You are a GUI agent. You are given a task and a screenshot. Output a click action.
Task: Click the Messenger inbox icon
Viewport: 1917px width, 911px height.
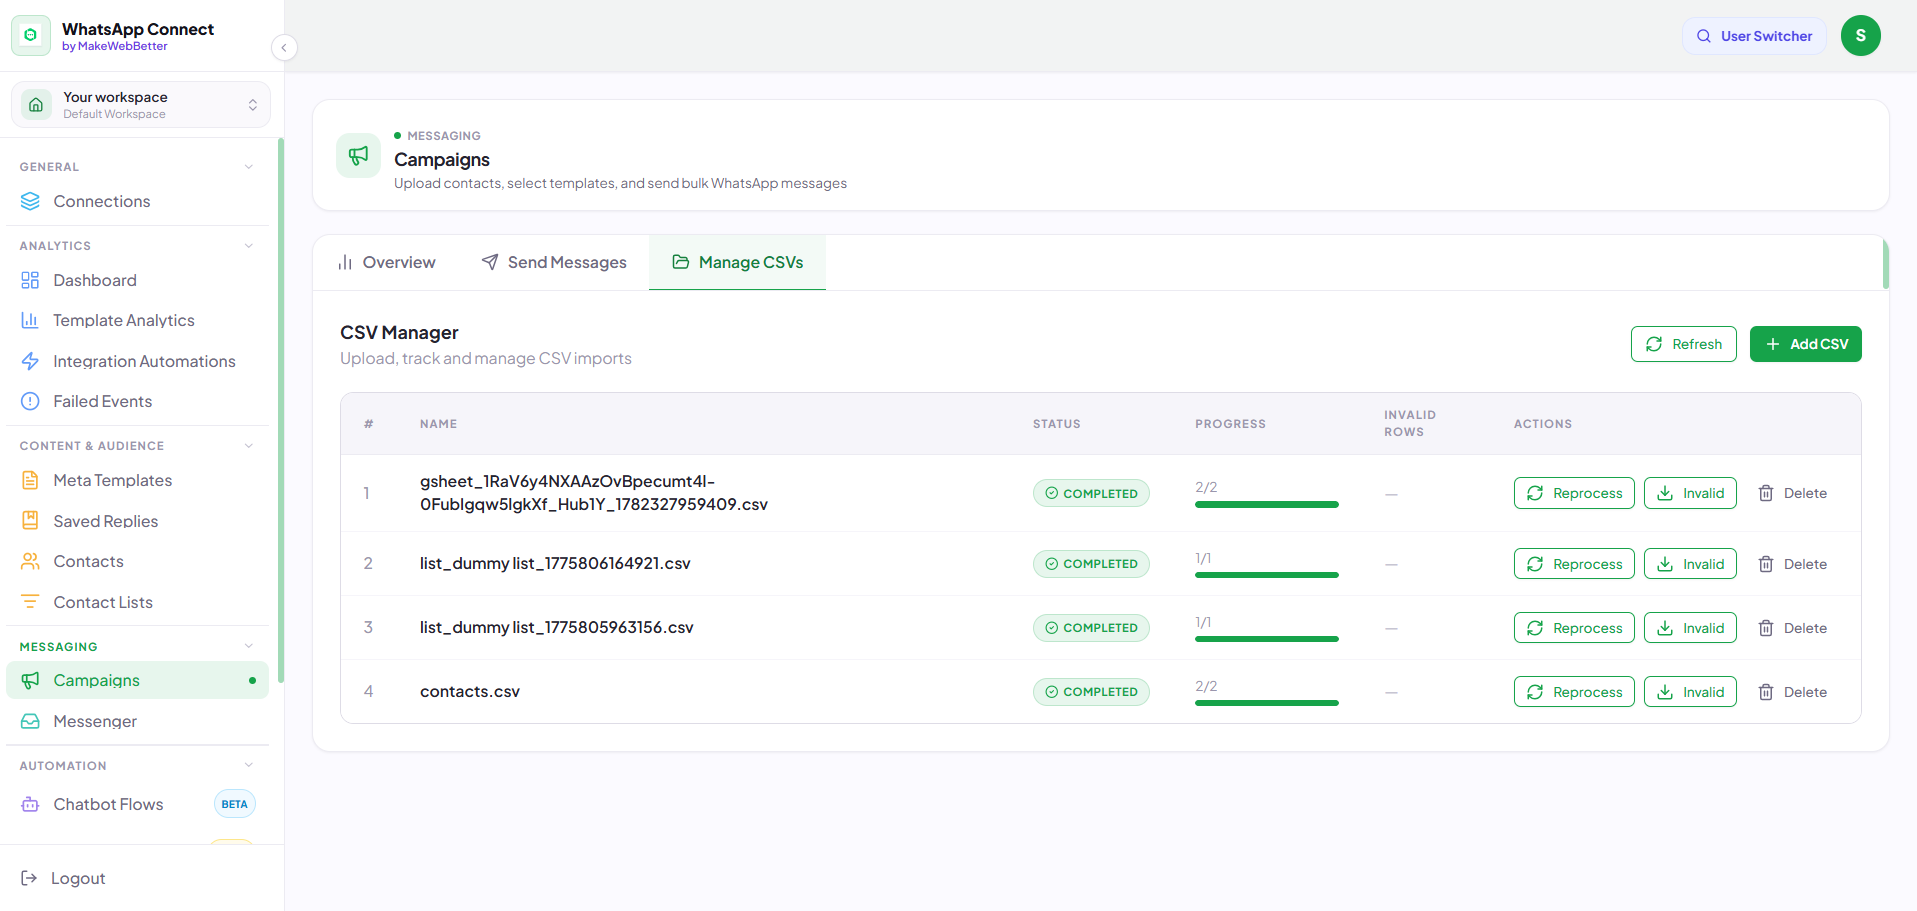click(31, 721)
